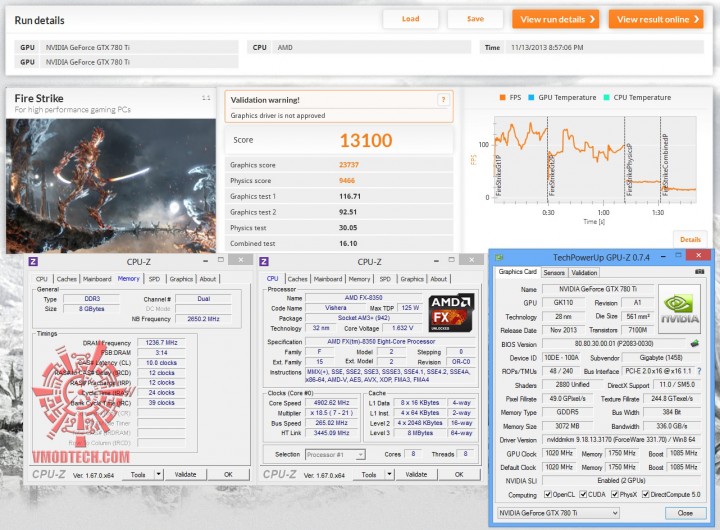The width and height of the screenshot is (720, 530).
Task: Open About tab in CPU-Z CPU window
Action: (439, 279)
